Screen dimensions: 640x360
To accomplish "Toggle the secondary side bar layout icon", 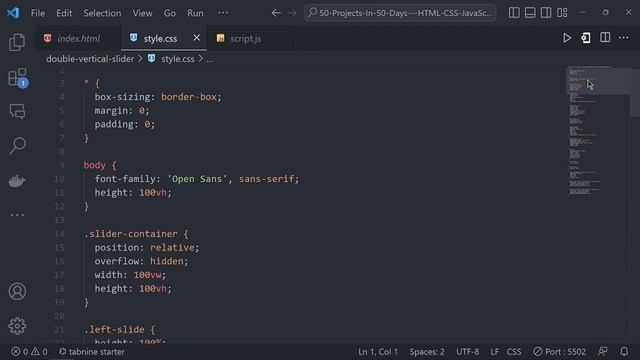I will [x=546, y=13].
